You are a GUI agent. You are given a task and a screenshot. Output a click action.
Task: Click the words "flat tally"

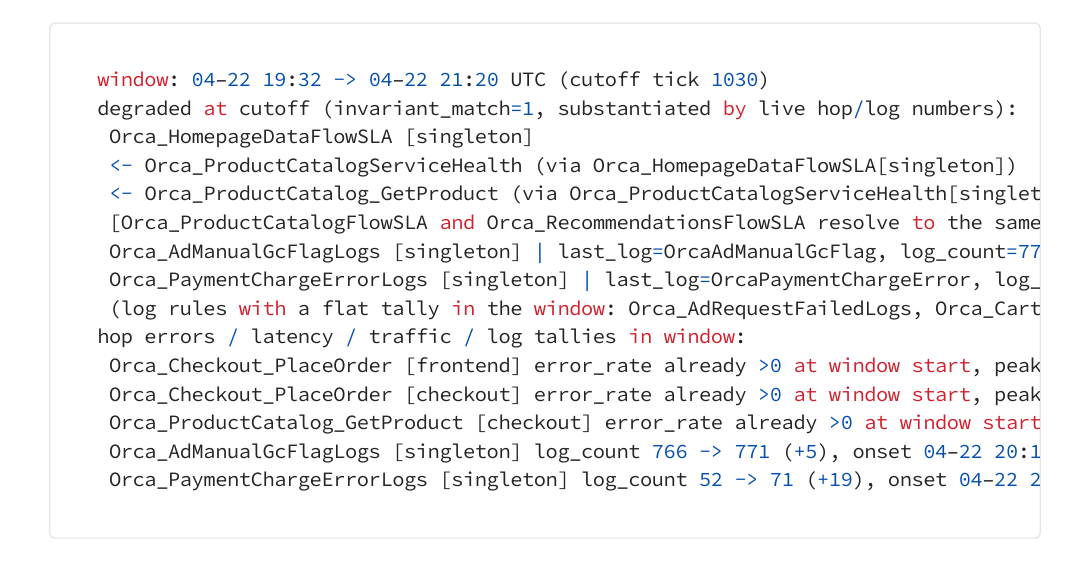(x=380, y=308)
